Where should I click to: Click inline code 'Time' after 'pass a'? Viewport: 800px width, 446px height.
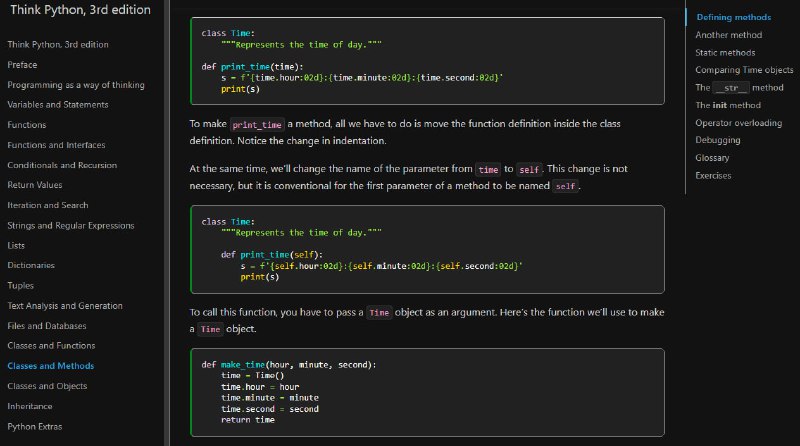[x=379, y=313]
